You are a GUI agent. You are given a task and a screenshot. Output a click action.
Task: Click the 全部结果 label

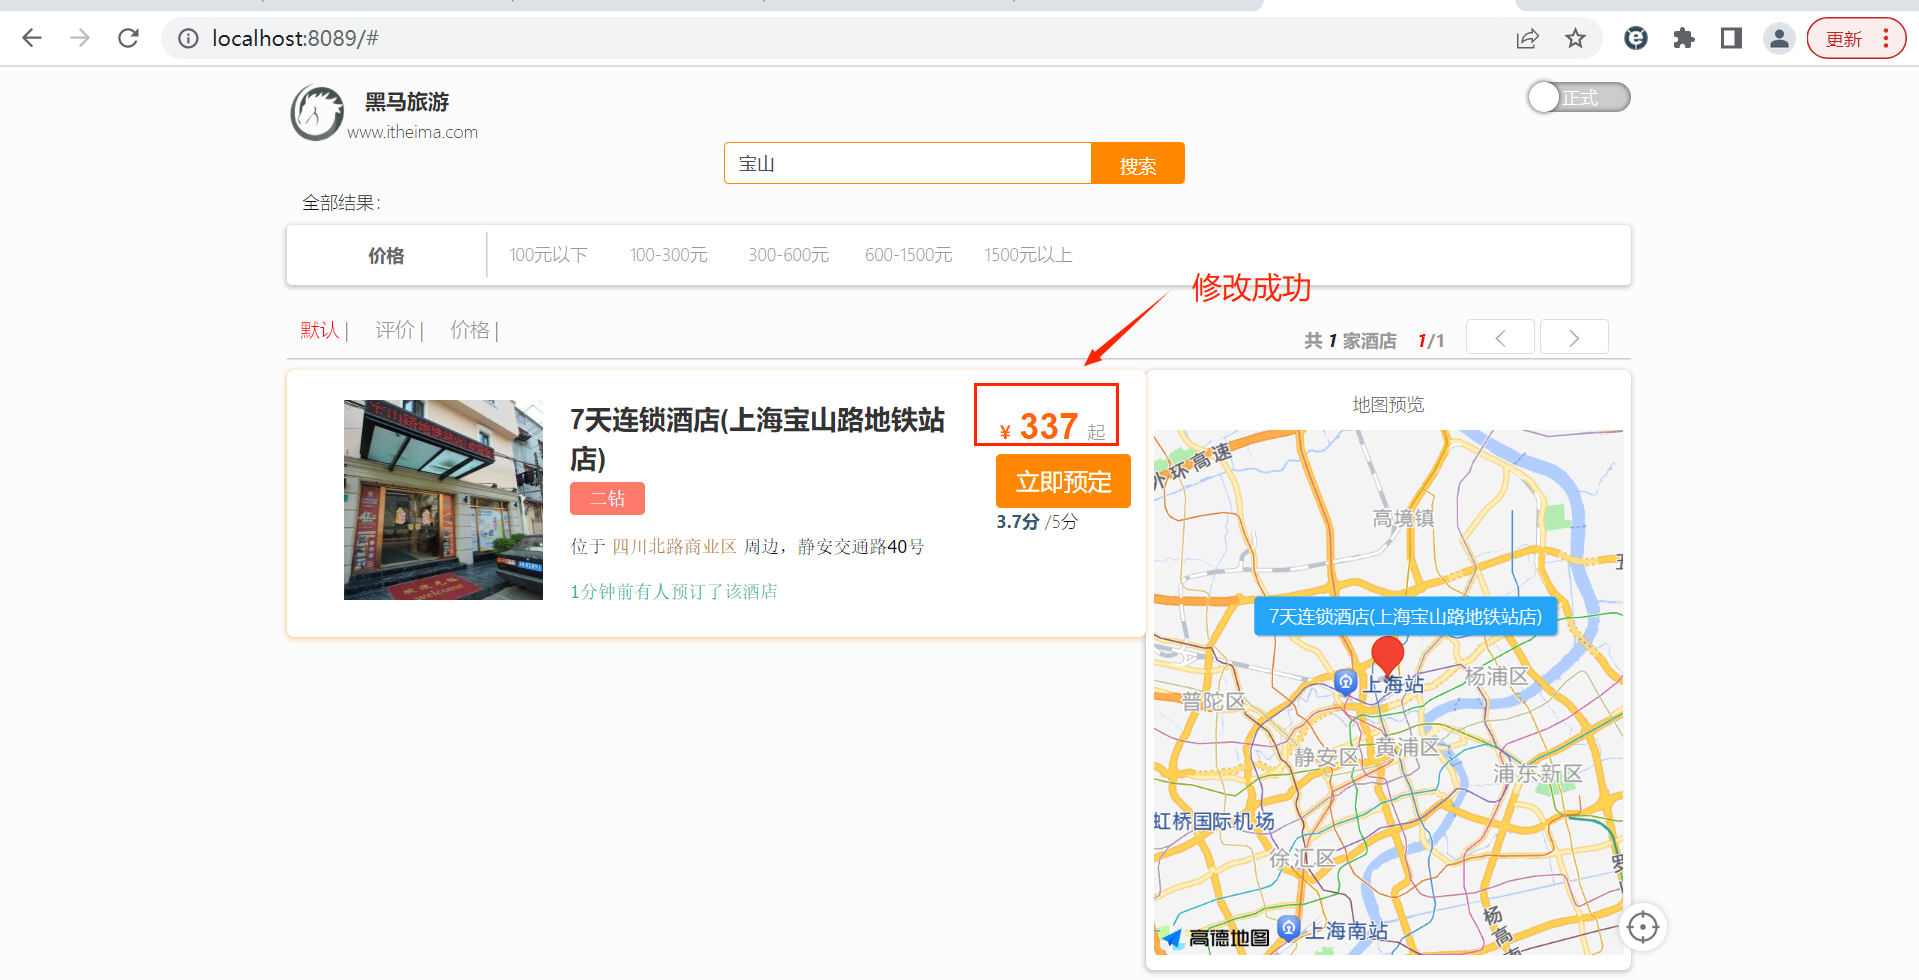(x=341, y=203)
